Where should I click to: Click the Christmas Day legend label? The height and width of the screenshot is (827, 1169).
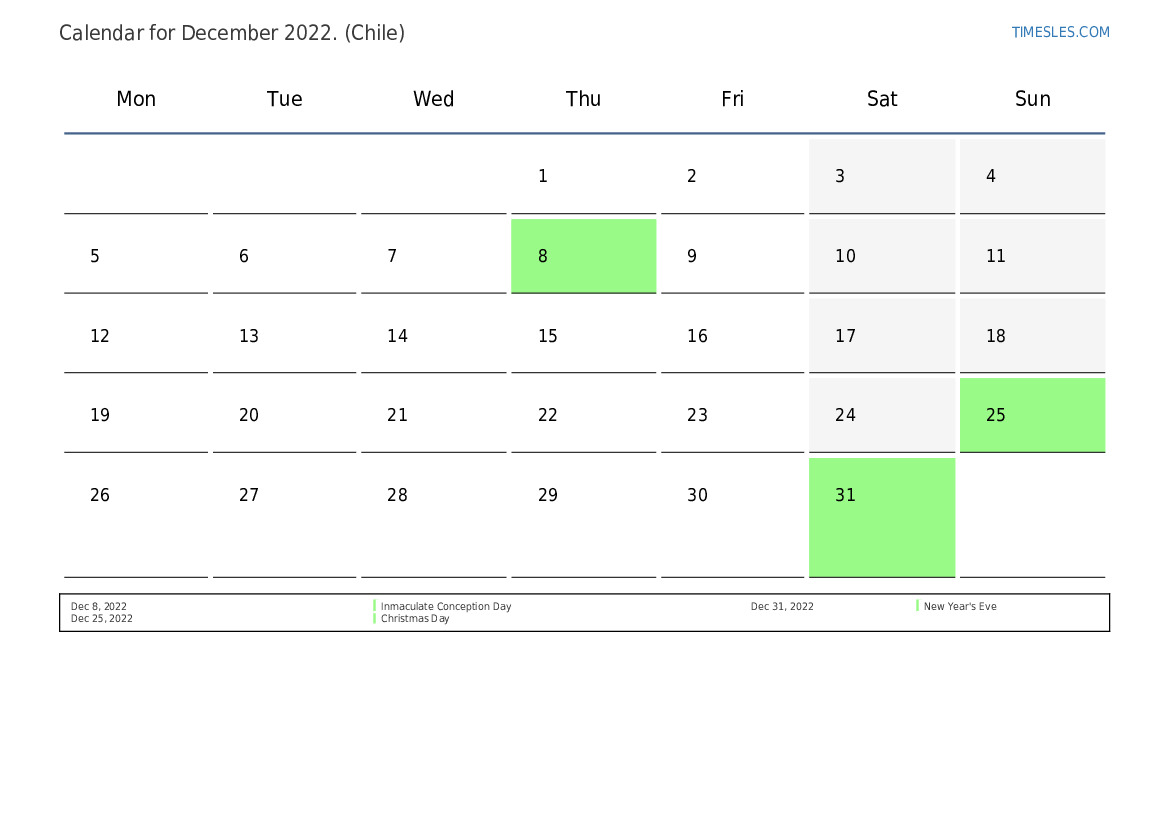pos(415,619)
